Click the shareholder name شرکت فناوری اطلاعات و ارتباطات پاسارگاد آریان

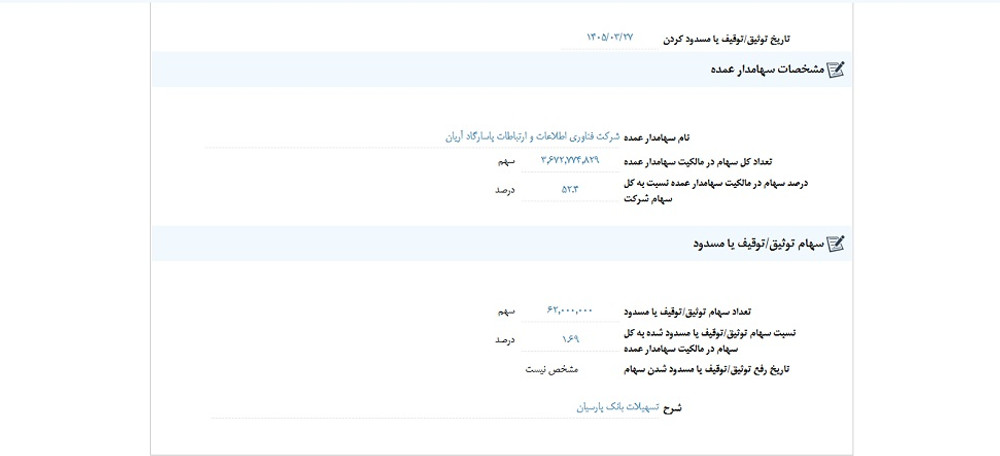click(x=532, y=136)
